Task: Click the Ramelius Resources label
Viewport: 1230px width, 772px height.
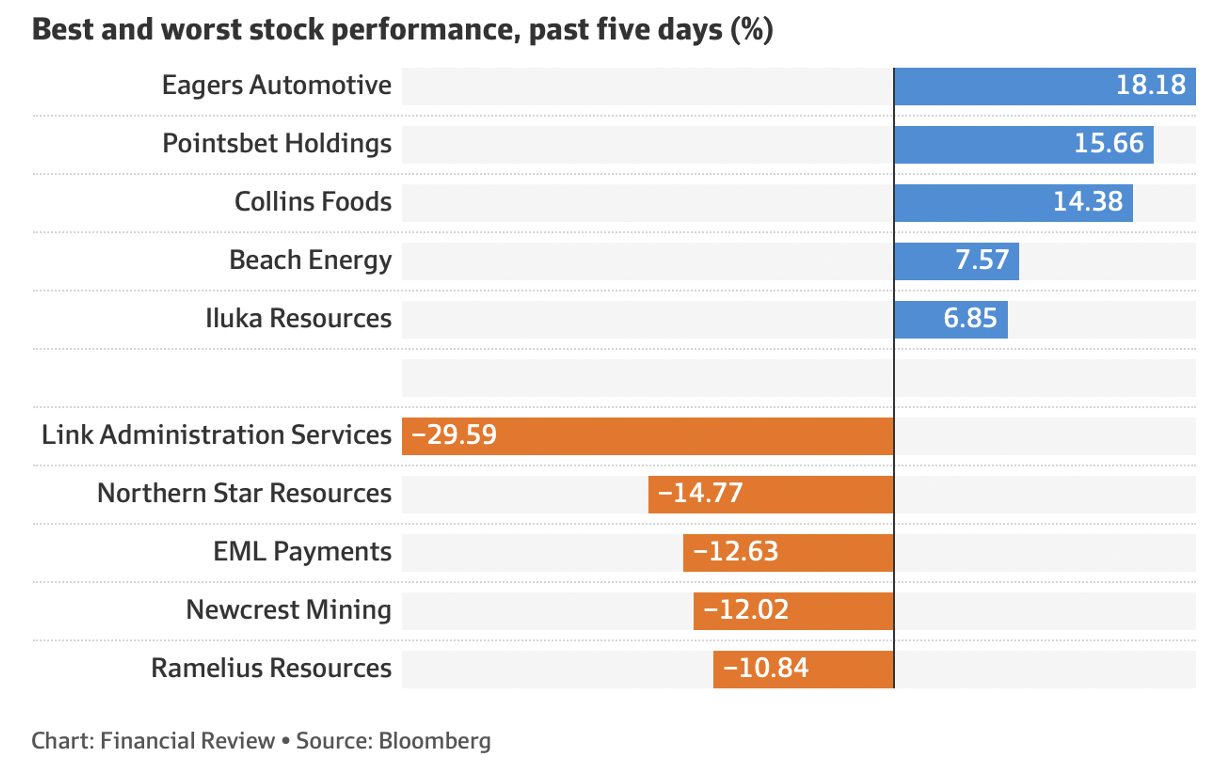Action: [271, 668]
